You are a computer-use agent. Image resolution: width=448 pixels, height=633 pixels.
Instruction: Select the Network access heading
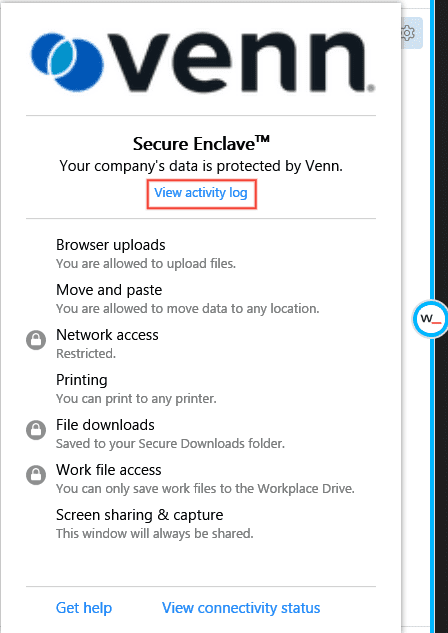click(107, 335)
